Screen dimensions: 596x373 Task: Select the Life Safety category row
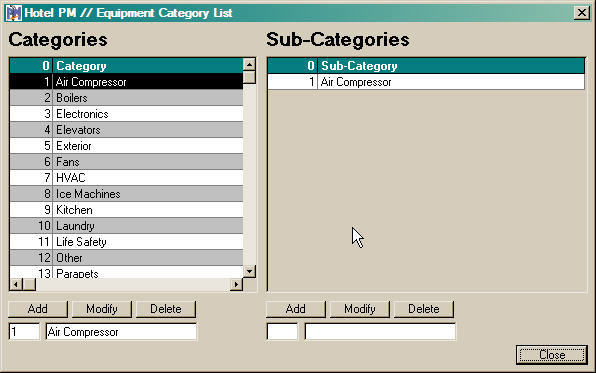click(x=126, y=241)
